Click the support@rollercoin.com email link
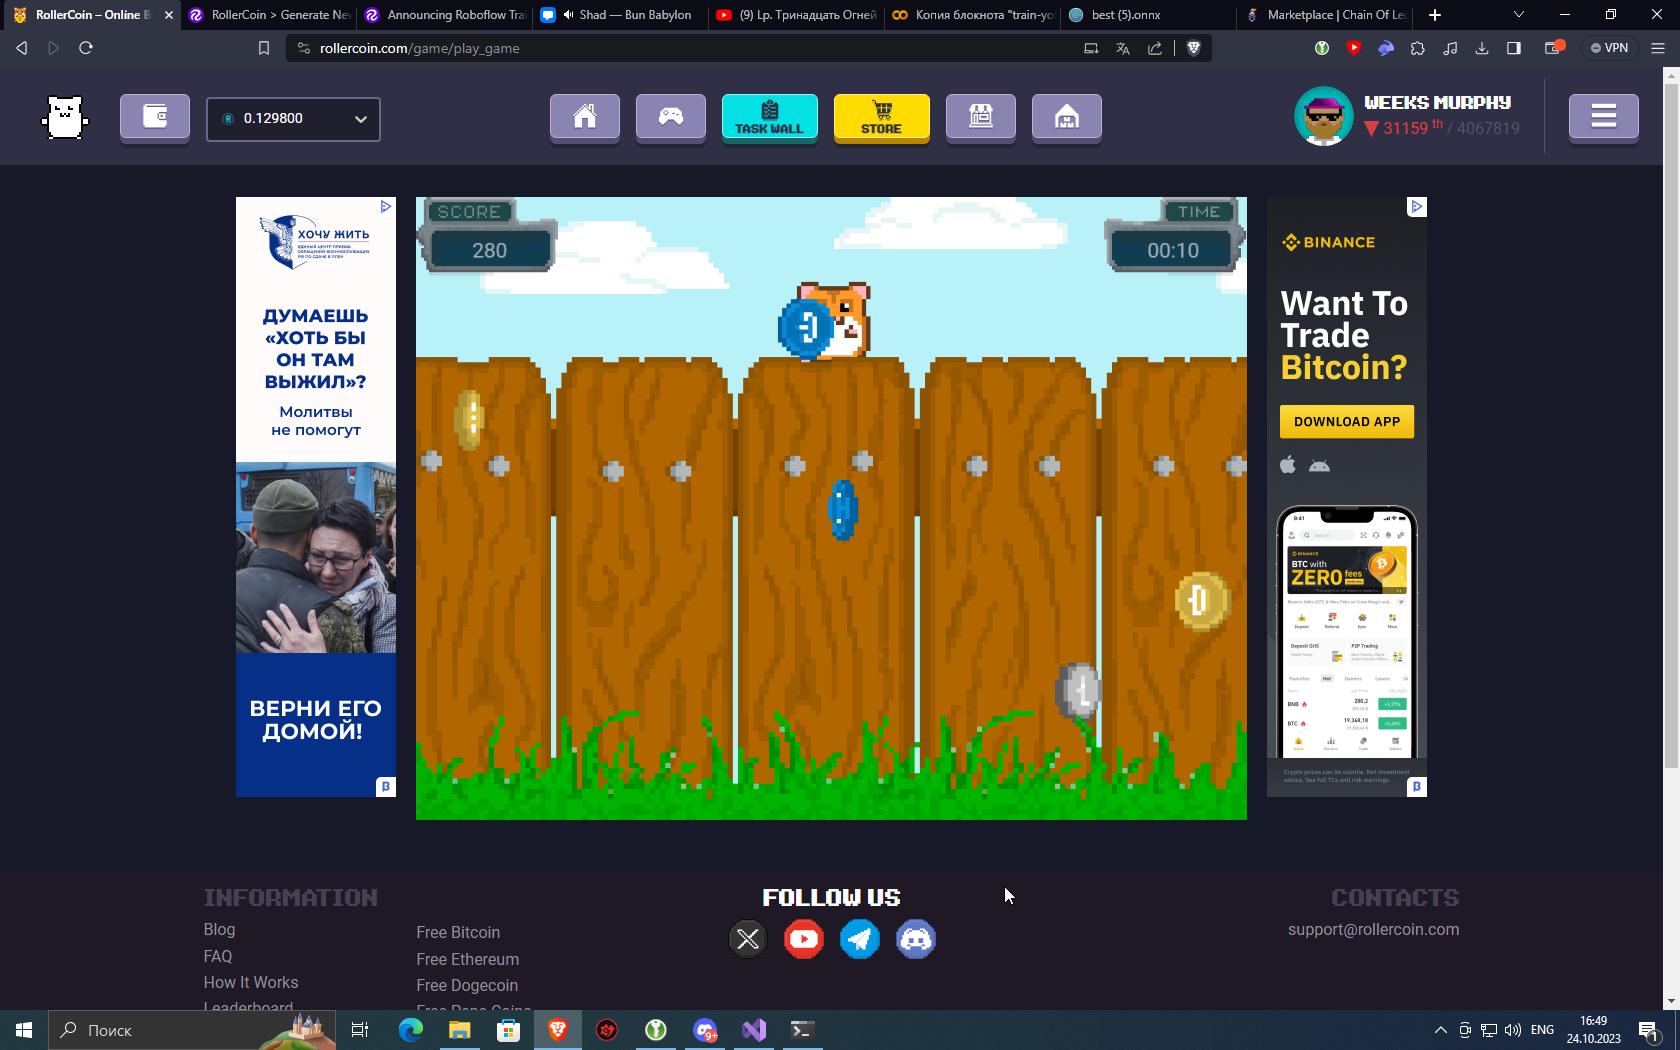Image resolution: width=1680 pixels, height=1050 pixels. 1373,929
